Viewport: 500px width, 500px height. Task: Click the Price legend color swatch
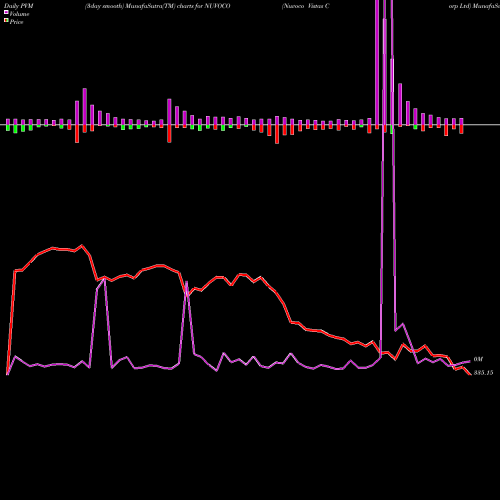(6, 21)
